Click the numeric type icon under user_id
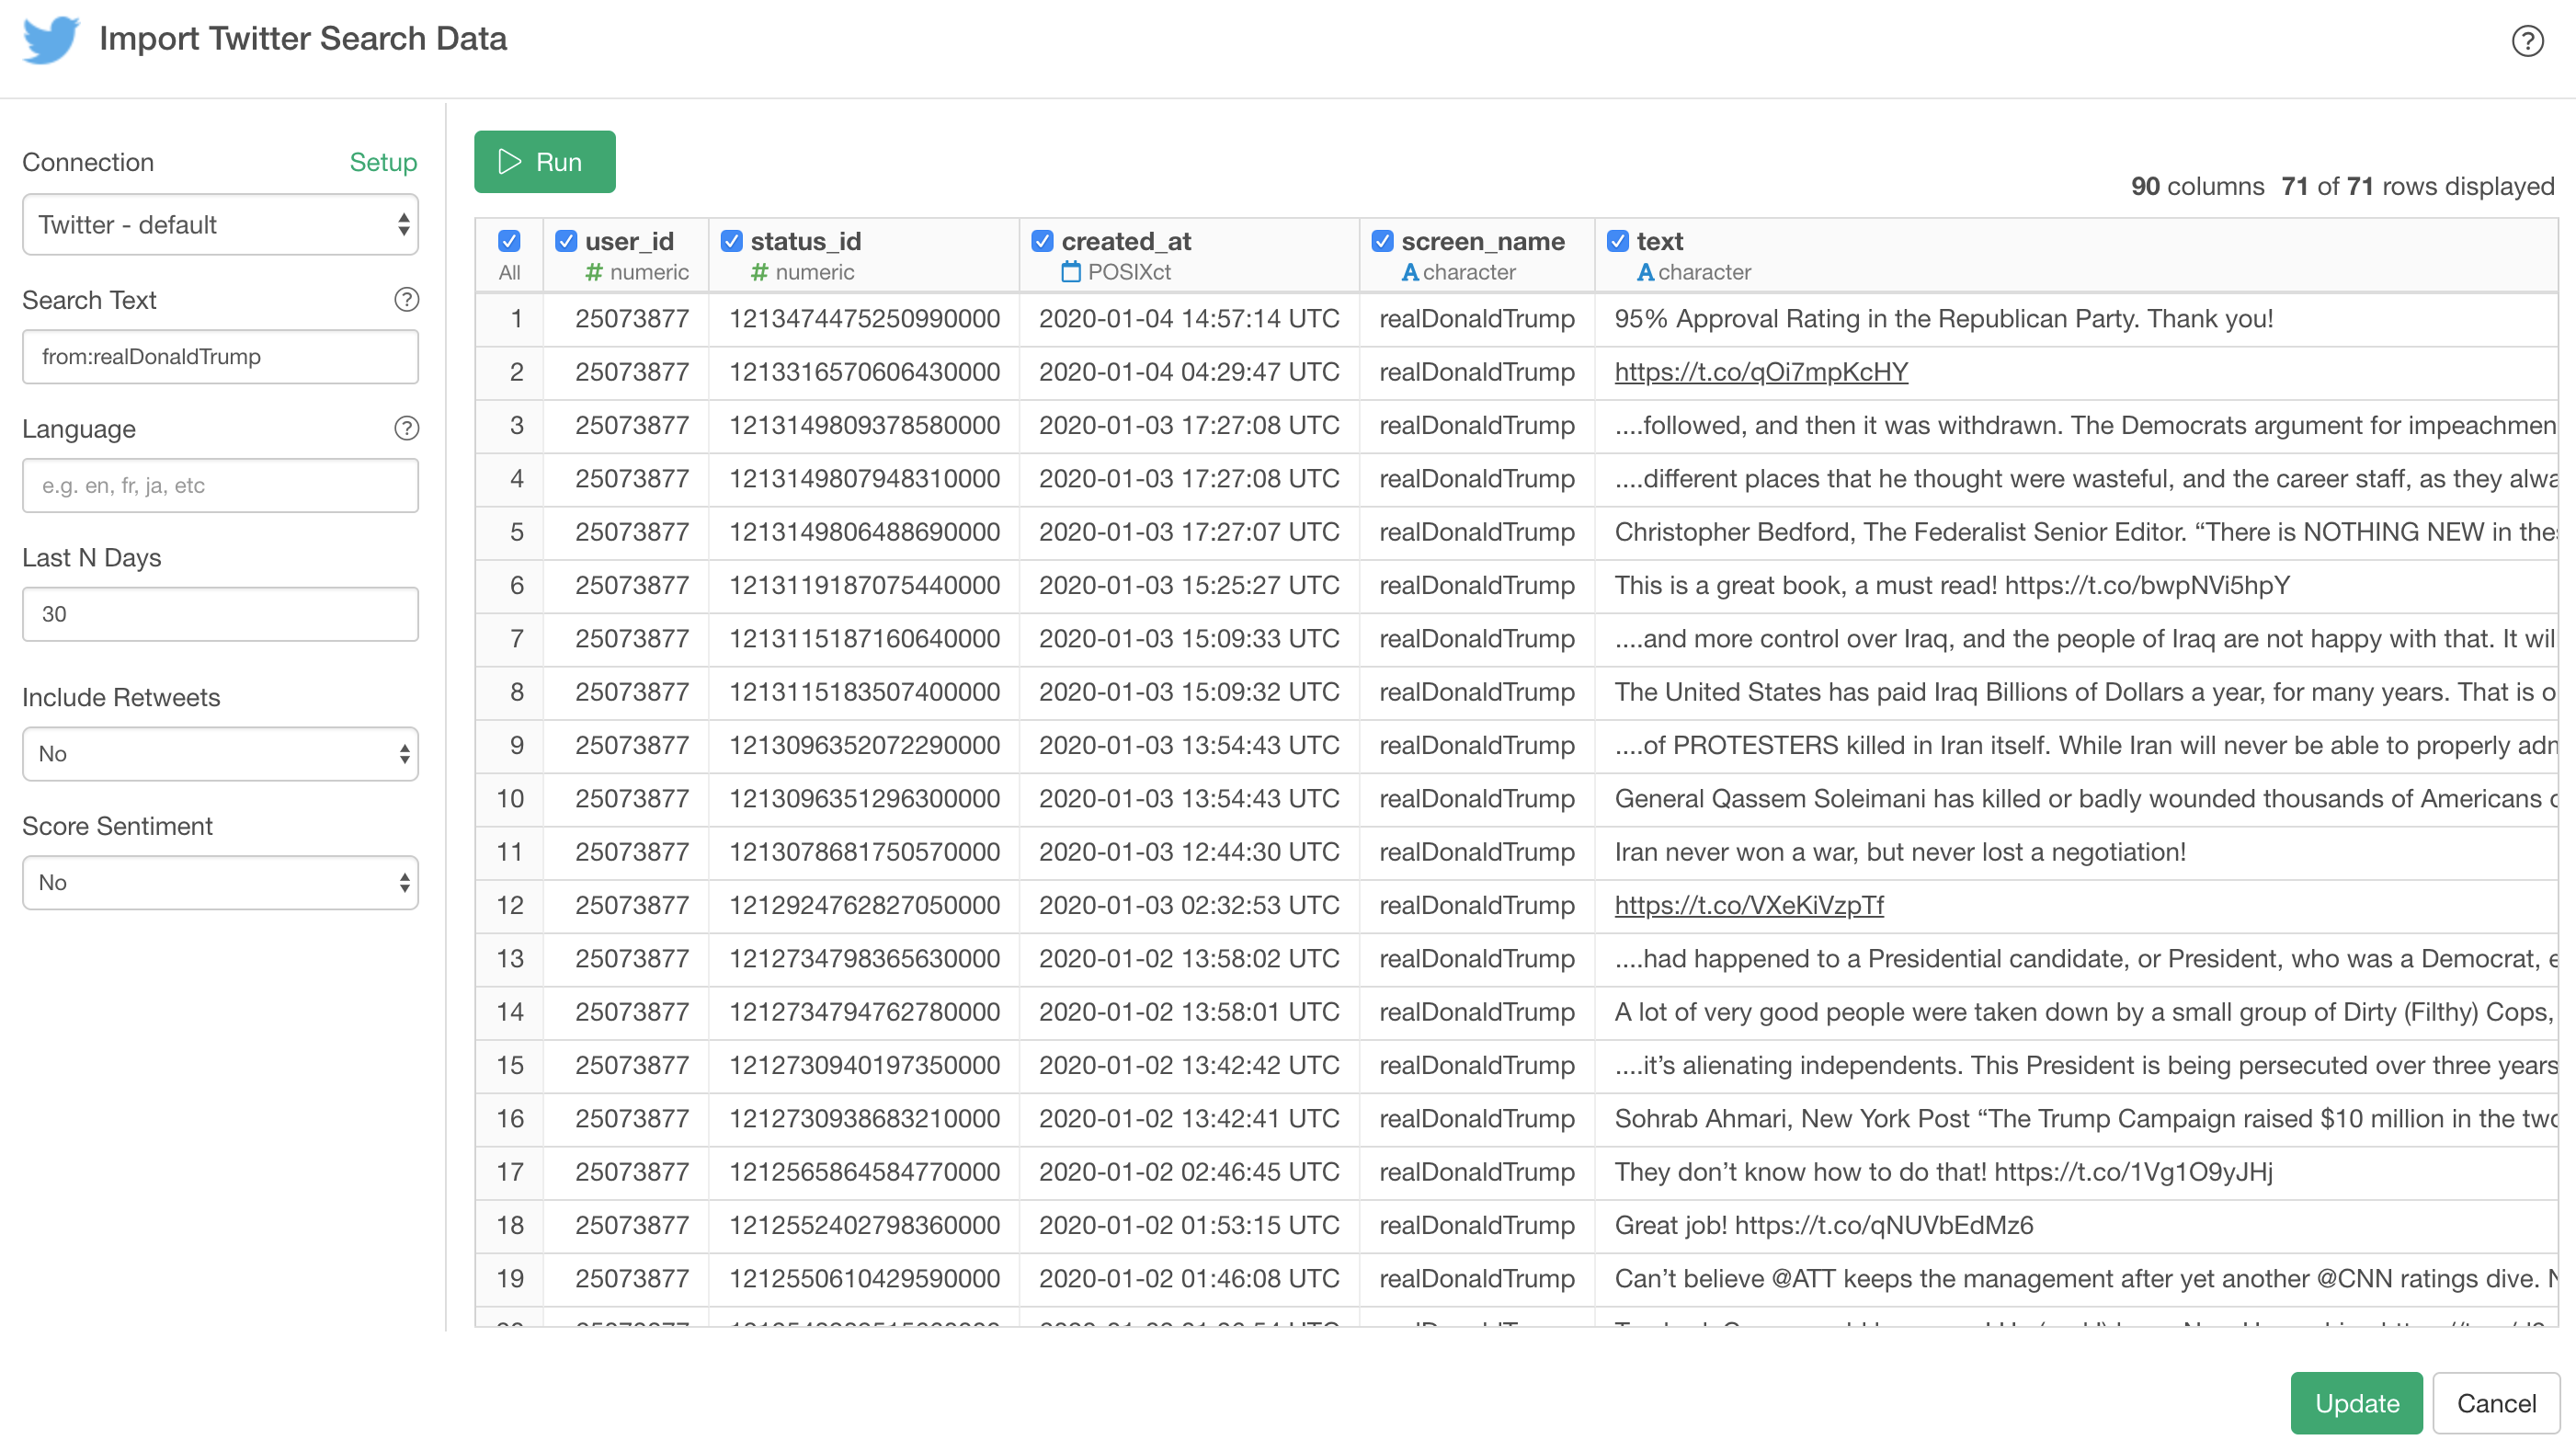This screenshot has width=2576, height=1440. pos(594,272)
